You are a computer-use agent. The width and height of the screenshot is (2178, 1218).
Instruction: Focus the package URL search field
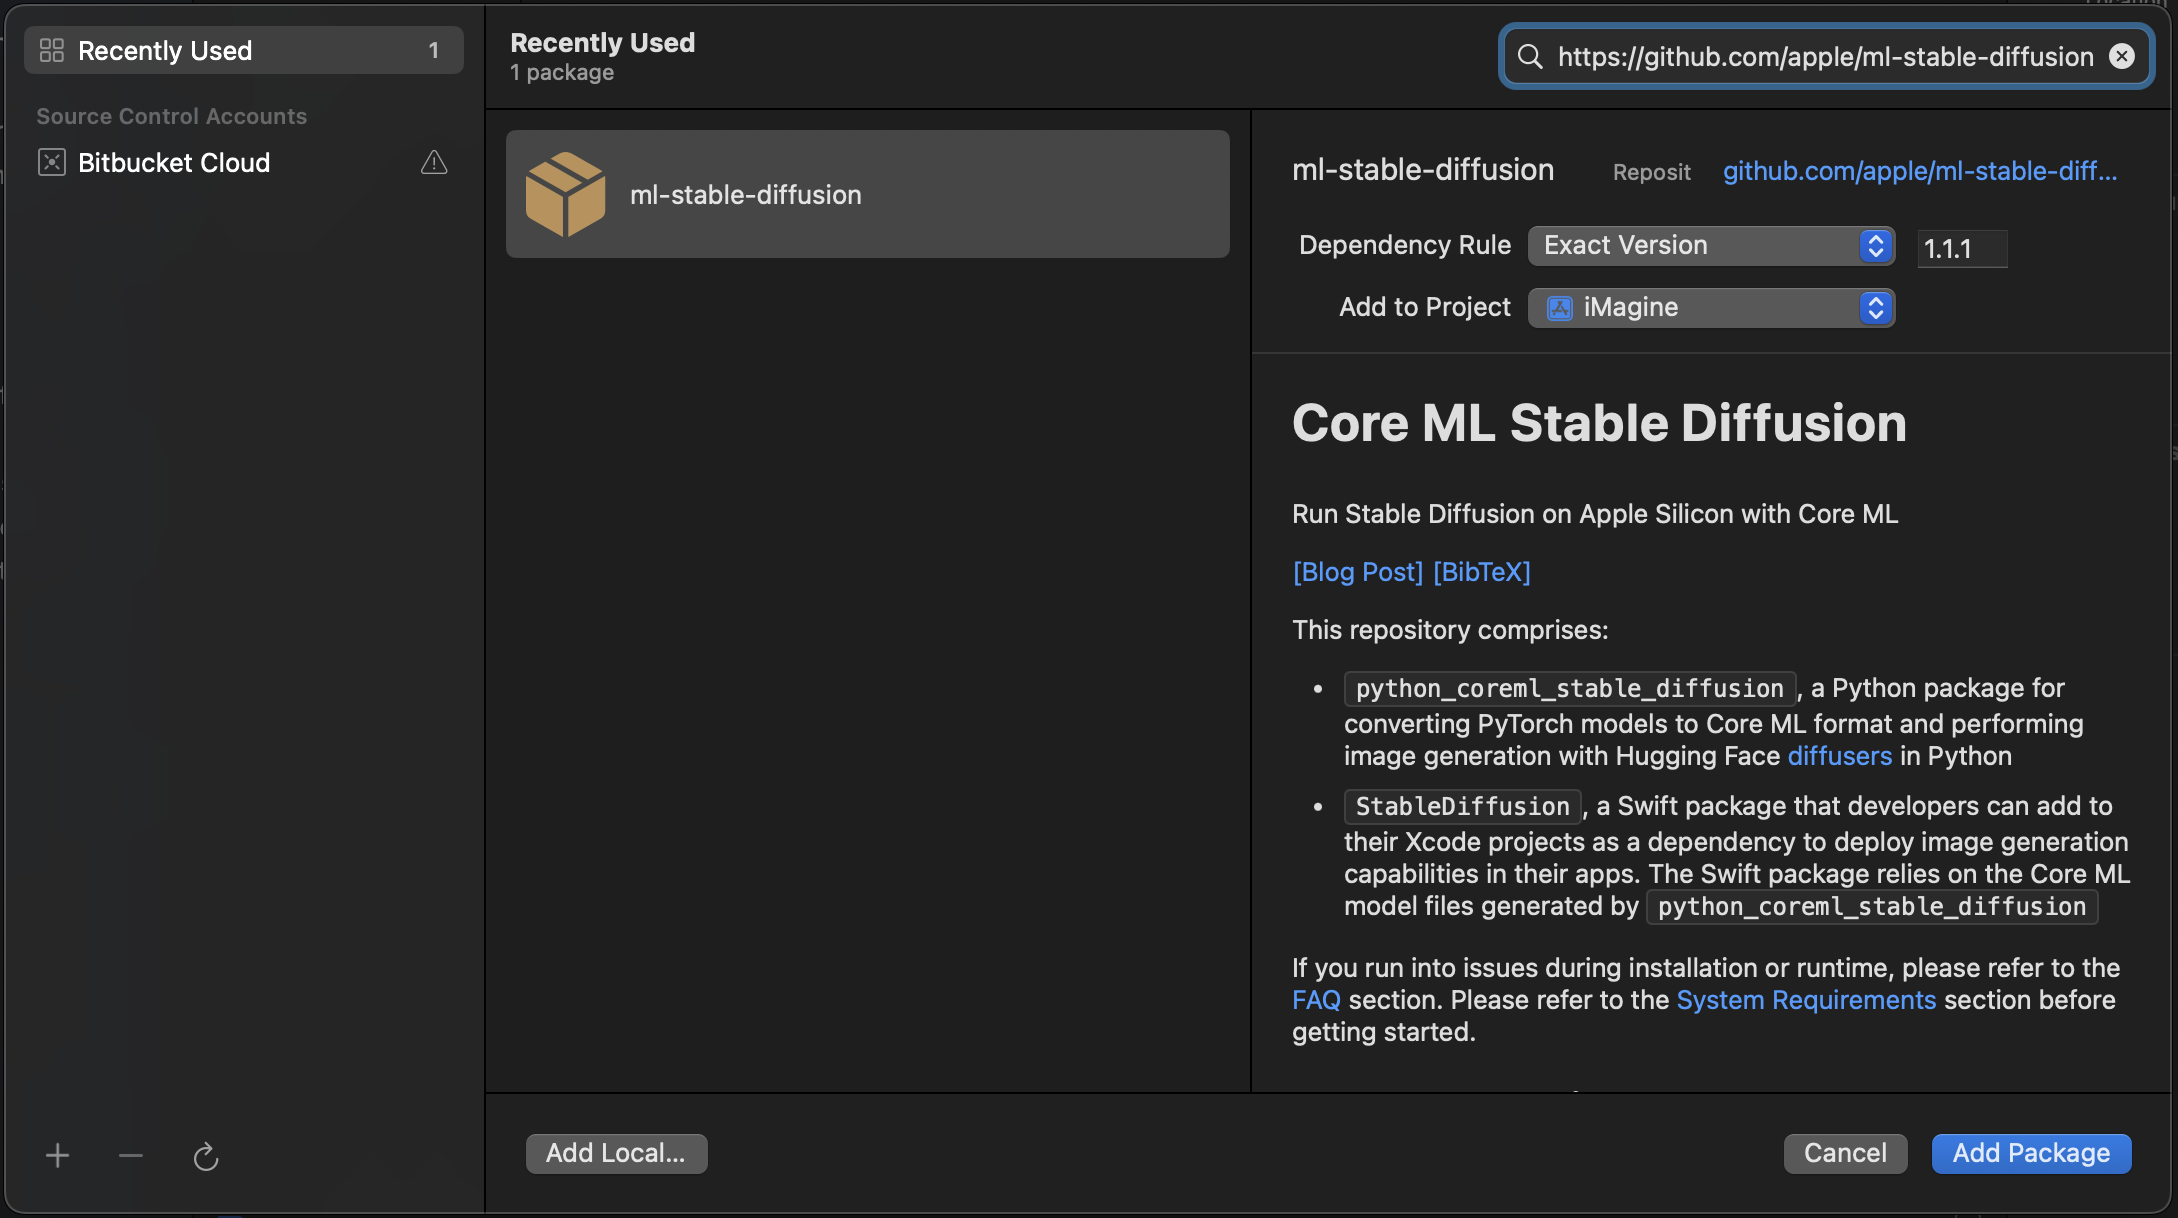tap(1825, 57)
